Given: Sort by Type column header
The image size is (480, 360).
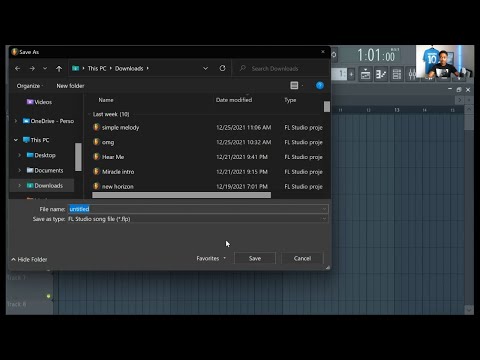Looking at the screenshot, I should pos(290,100).
